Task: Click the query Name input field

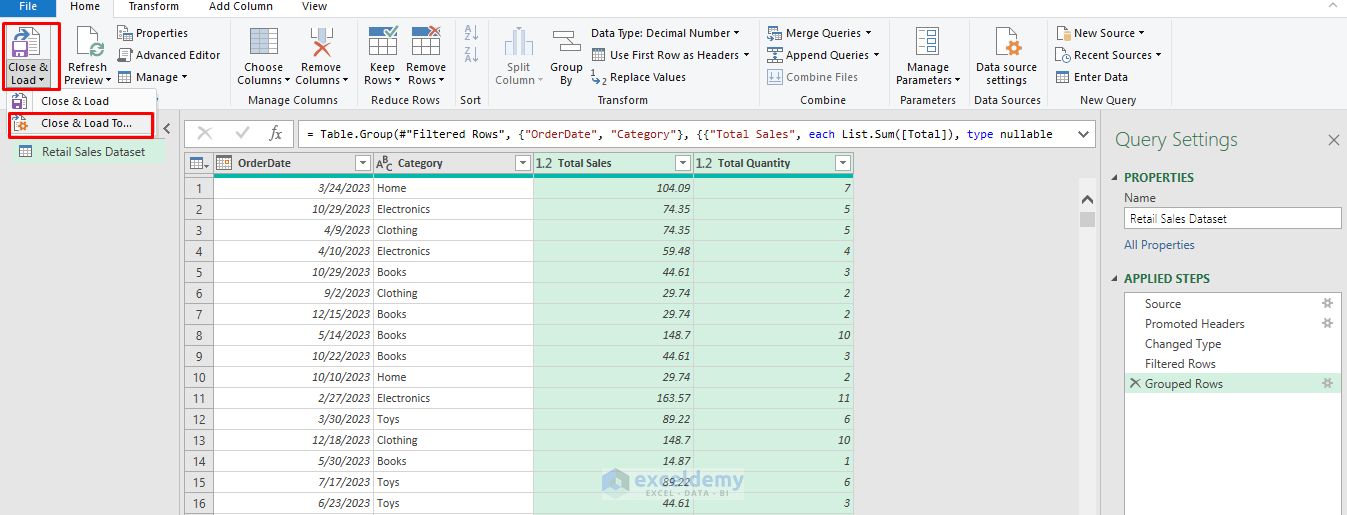Action: [x=1232, y=218]
